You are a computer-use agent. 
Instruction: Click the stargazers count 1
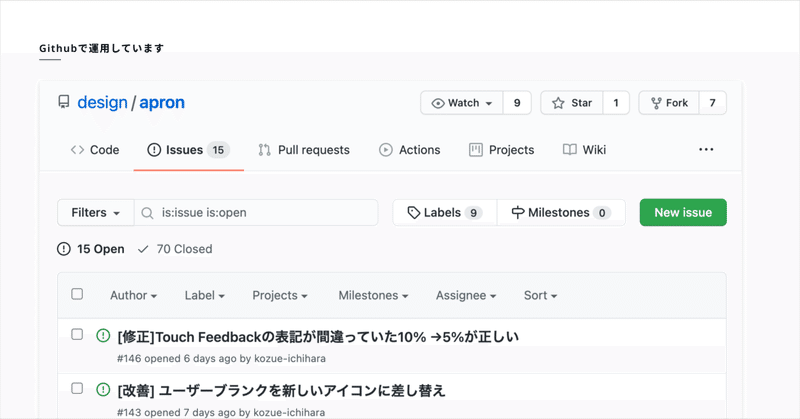(616, 103)
